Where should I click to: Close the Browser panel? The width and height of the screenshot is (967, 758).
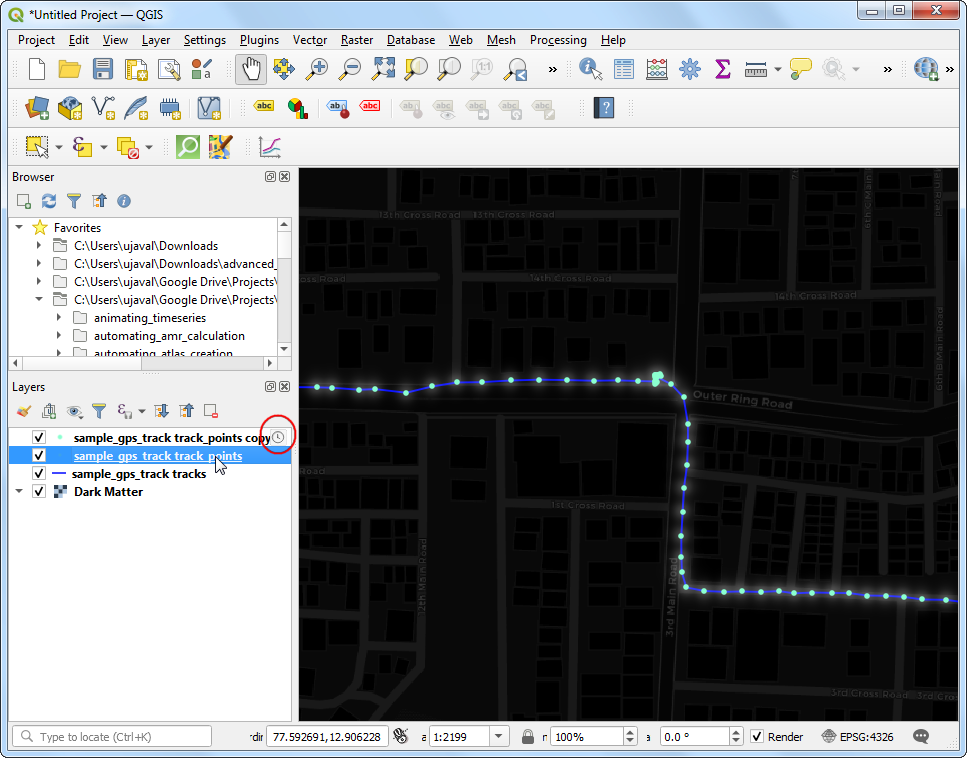[284, 176]
